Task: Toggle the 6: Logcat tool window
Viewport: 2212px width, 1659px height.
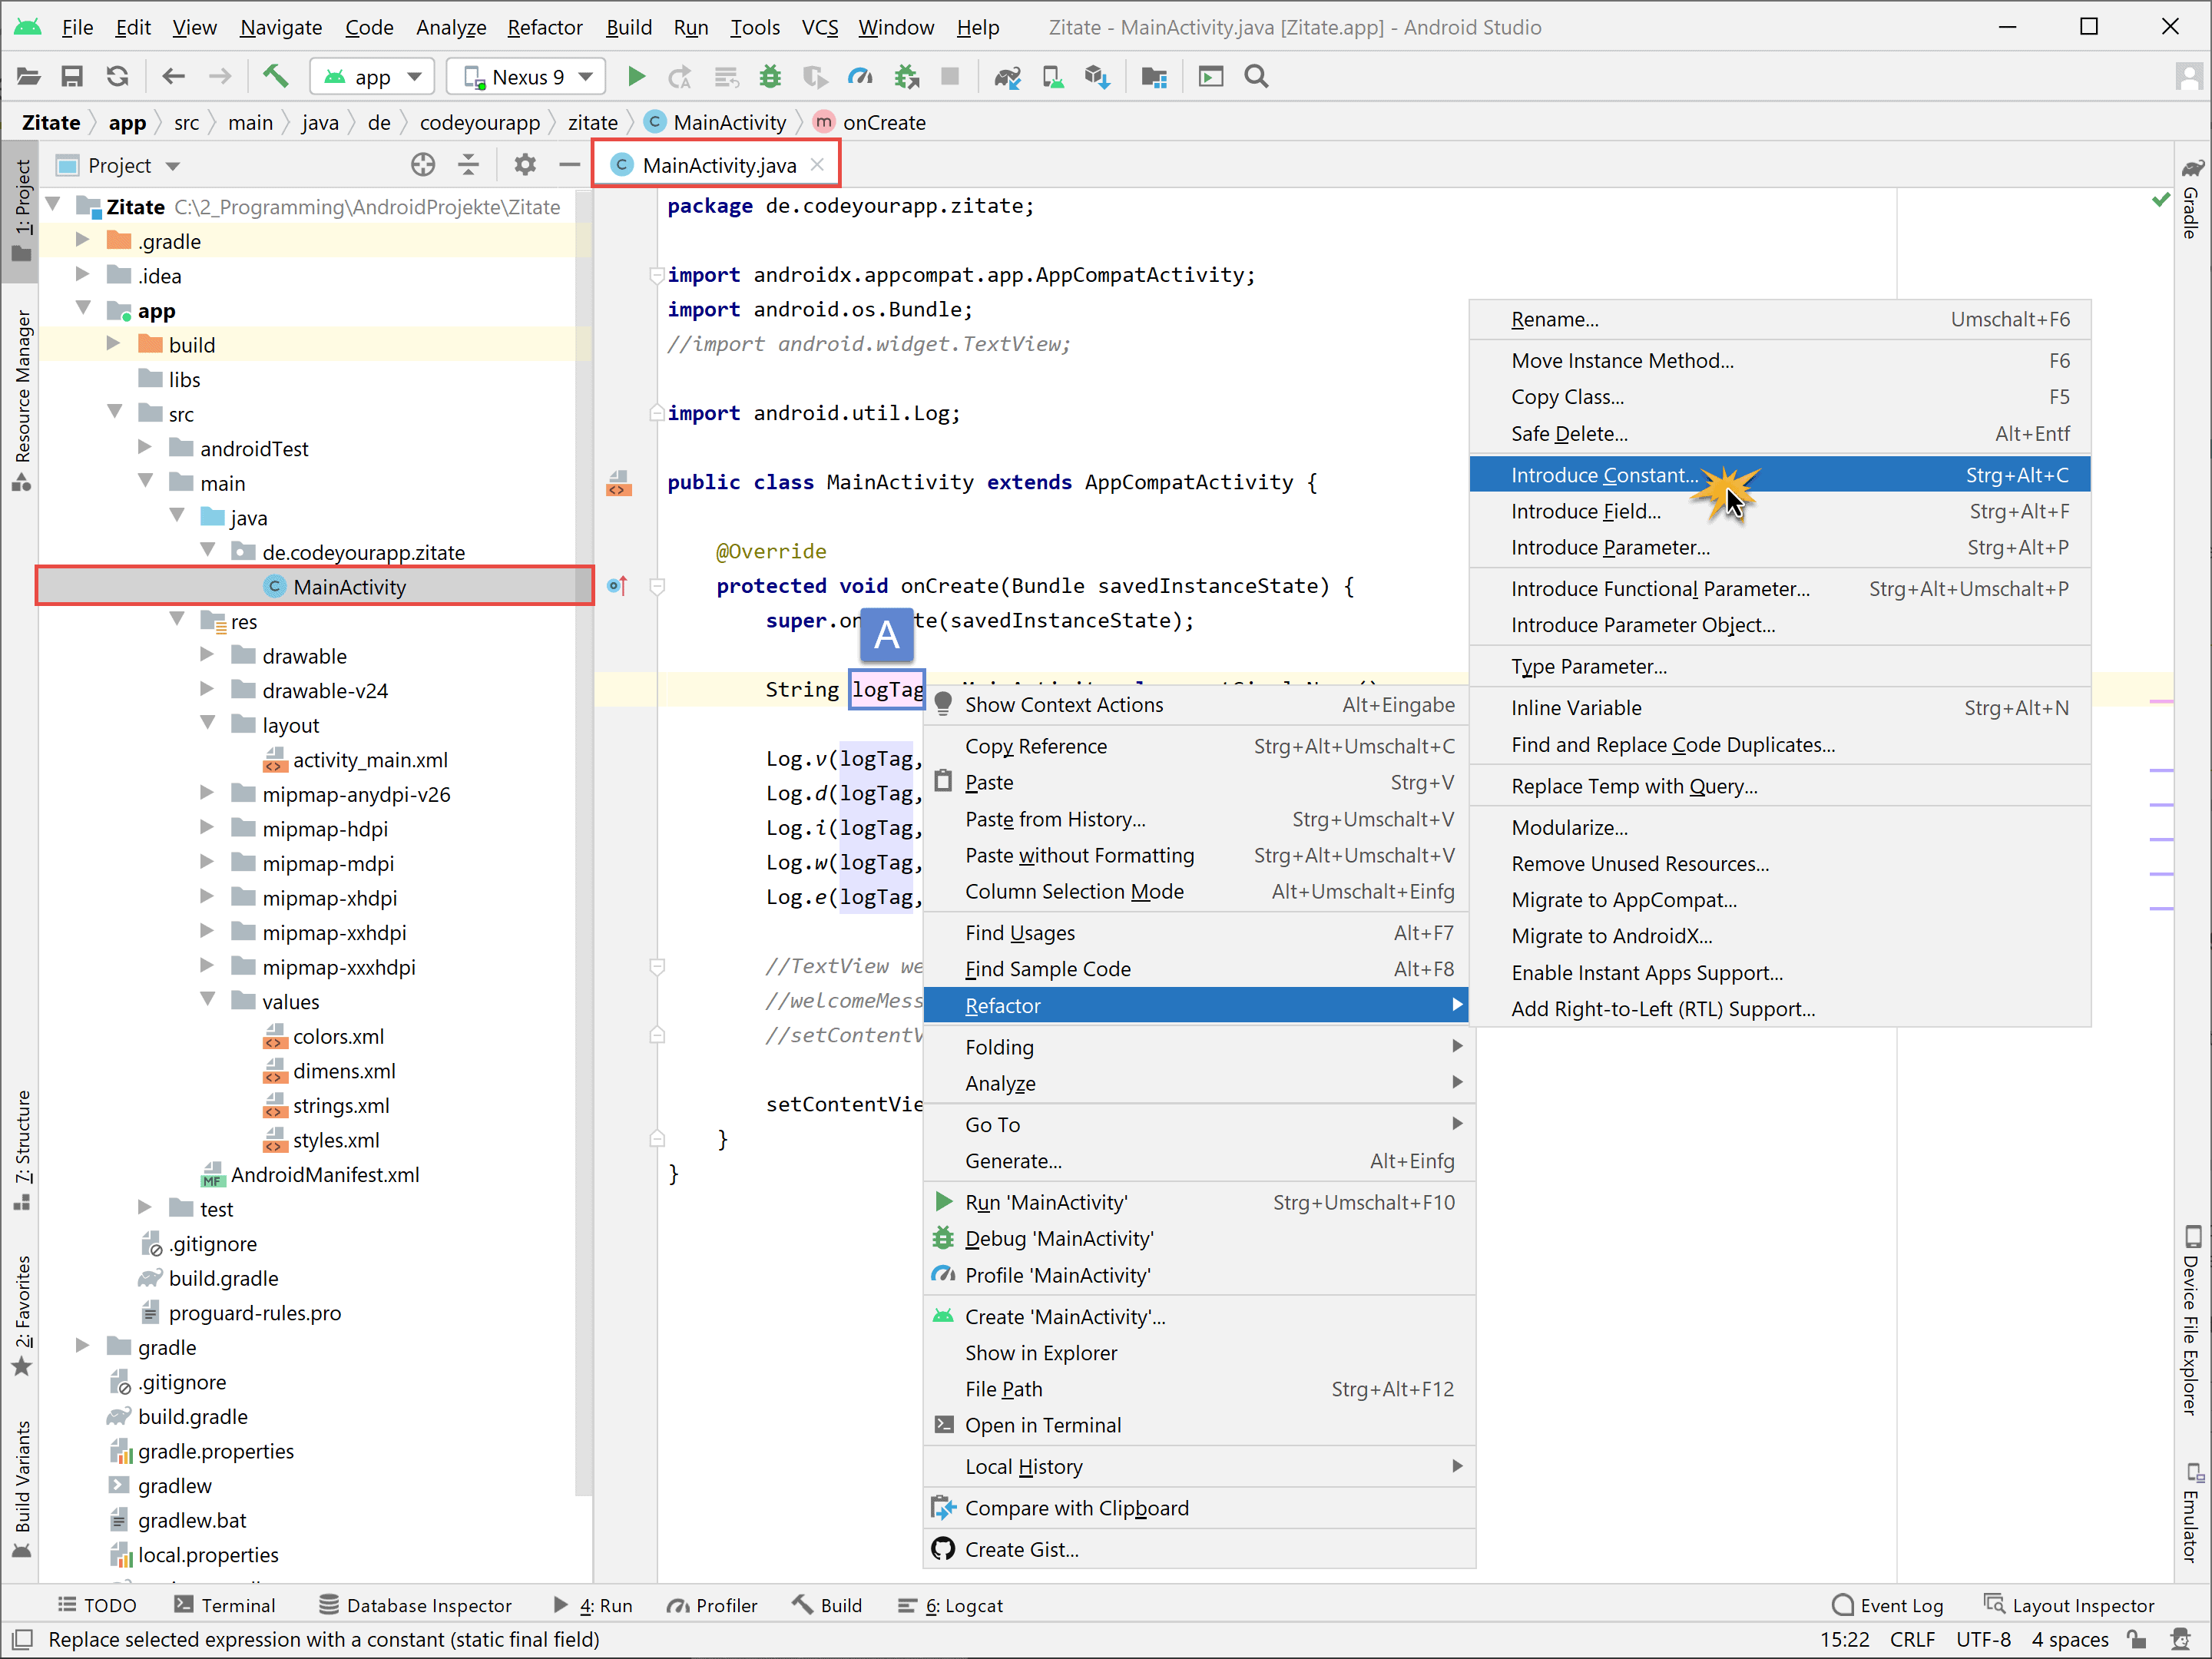Action: coord(950,1605)
